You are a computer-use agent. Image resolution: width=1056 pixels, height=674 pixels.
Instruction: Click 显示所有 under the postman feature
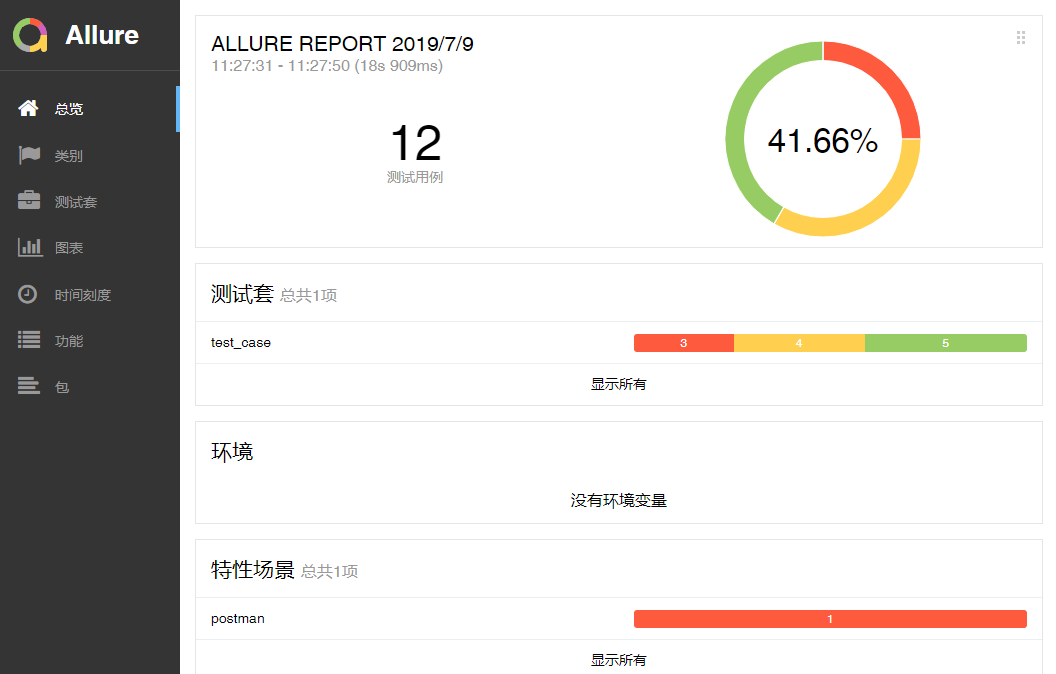point(618,660)
